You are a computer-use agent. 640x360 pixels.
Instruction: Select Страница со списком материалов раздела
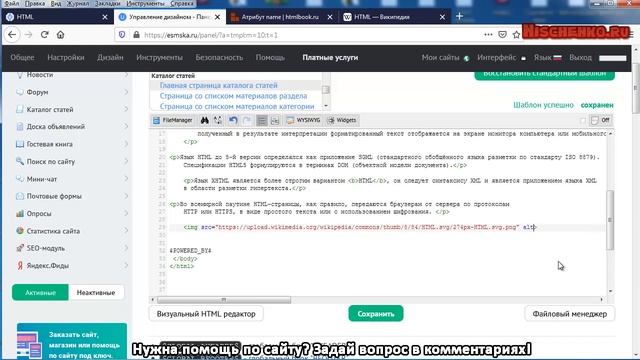233,96
